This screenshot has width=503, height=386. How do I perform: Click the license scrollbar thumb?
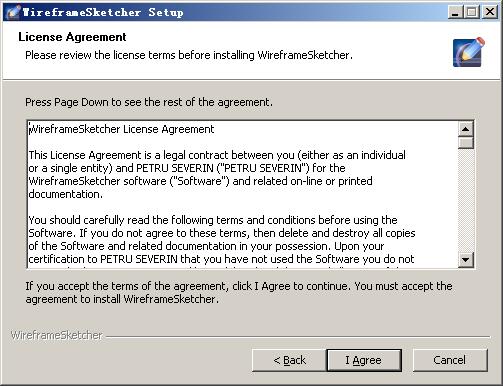click(466, 143)
